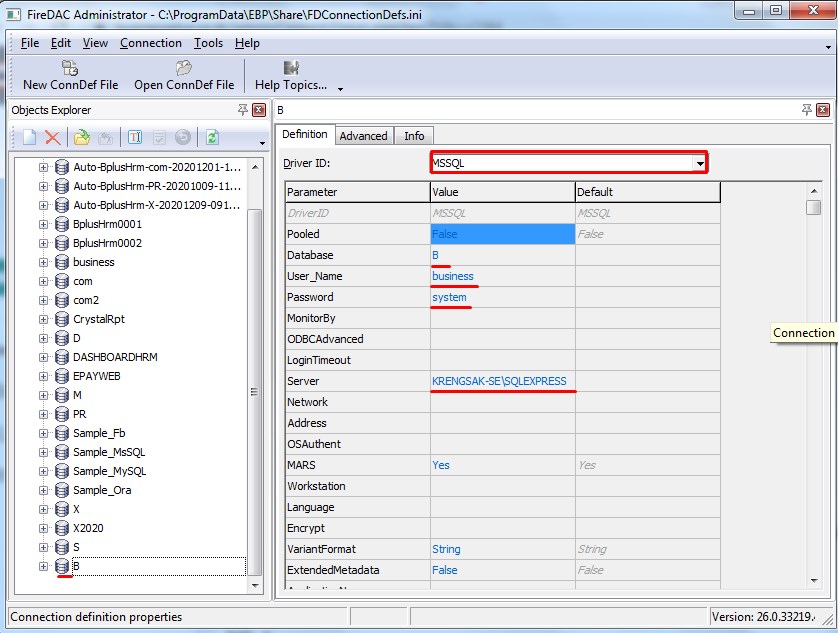
Task: Click Objects Explorer tree scroll-down arrow
Action: click(255, 585)
